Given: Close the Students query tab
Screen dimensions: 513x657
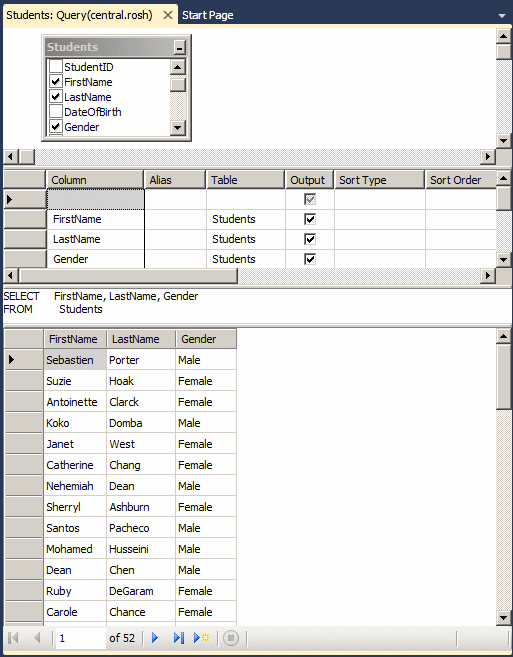Looking at the screenshot, I should pyautogui.click(x=168, y=16).
